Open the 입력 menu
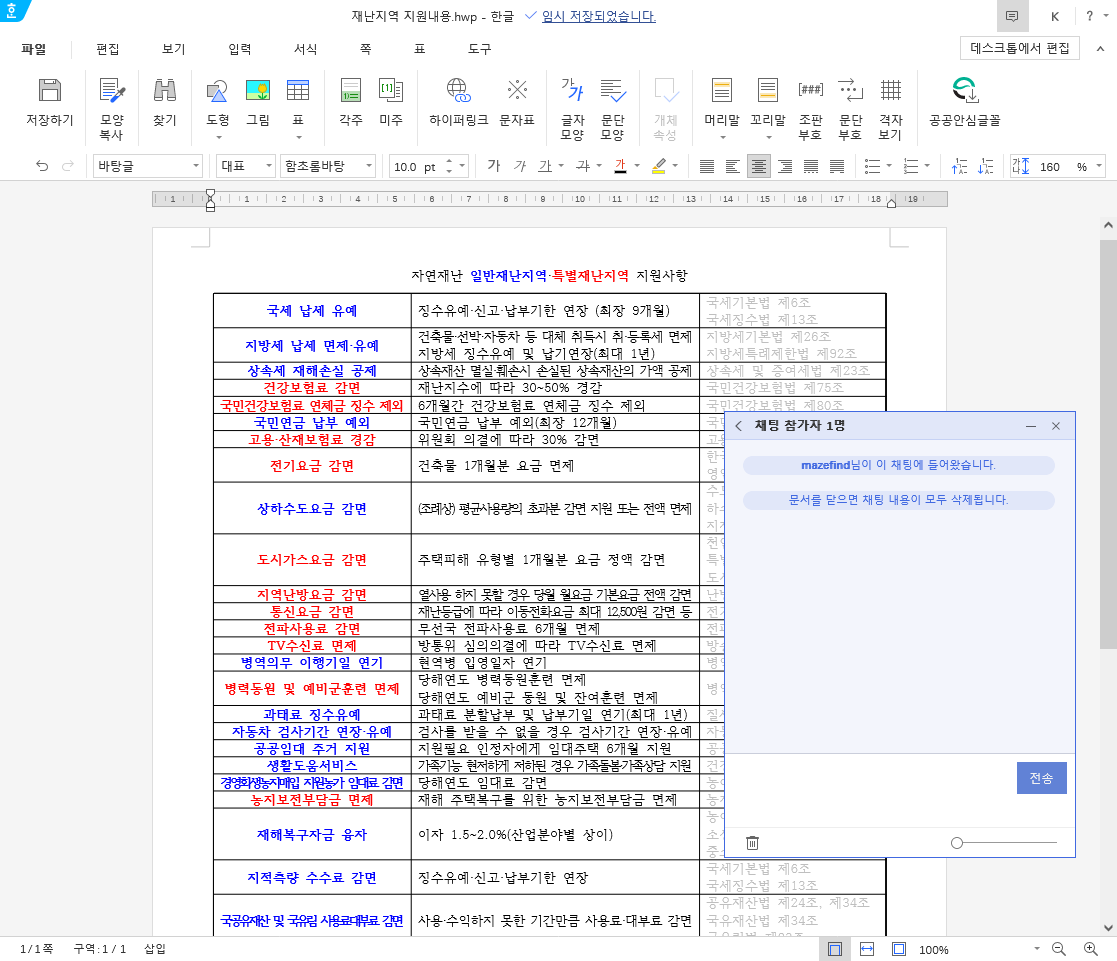Viewport: 1117px width, 961px height. pos(240,48)
